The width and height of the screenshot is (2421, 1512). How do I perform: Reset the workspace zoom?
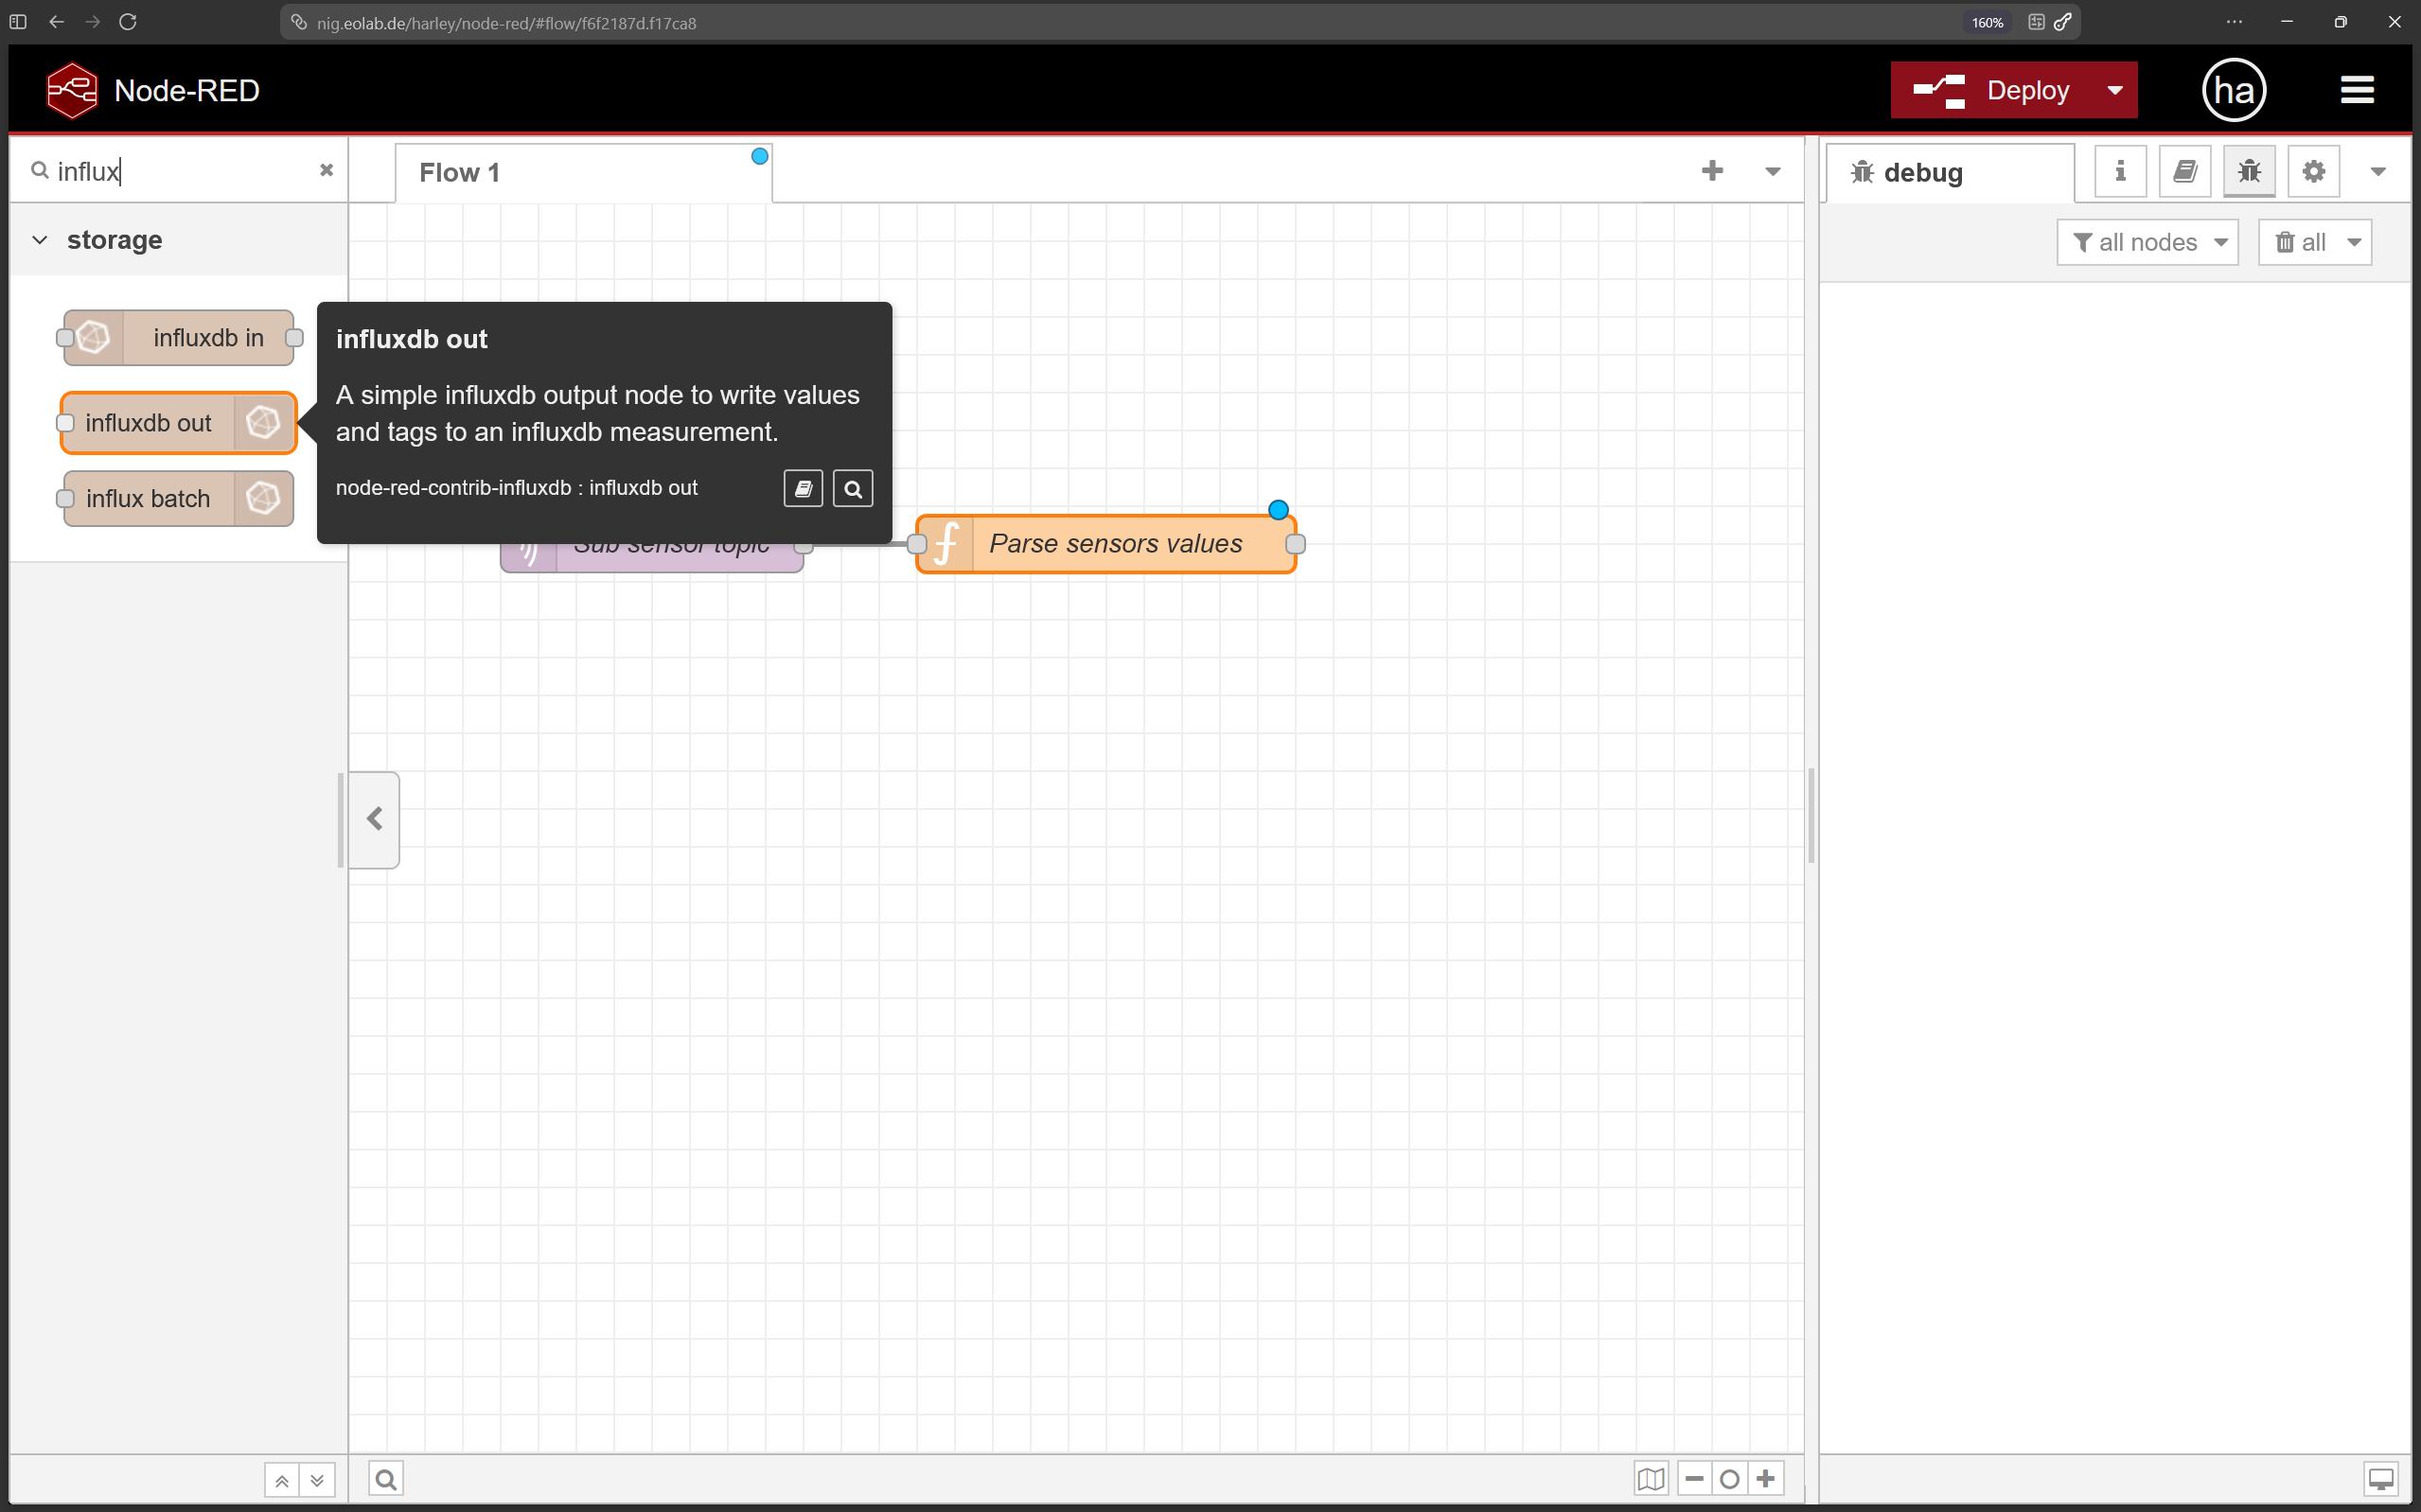(x=1730, y=1479)
